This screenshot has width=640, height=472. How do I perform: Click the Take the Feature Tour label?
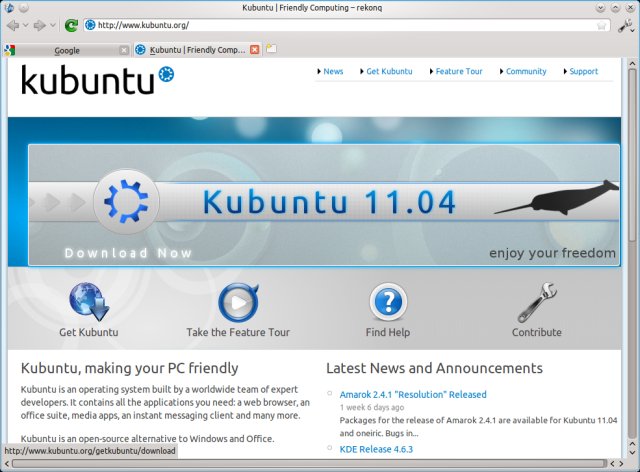[238, 332]
